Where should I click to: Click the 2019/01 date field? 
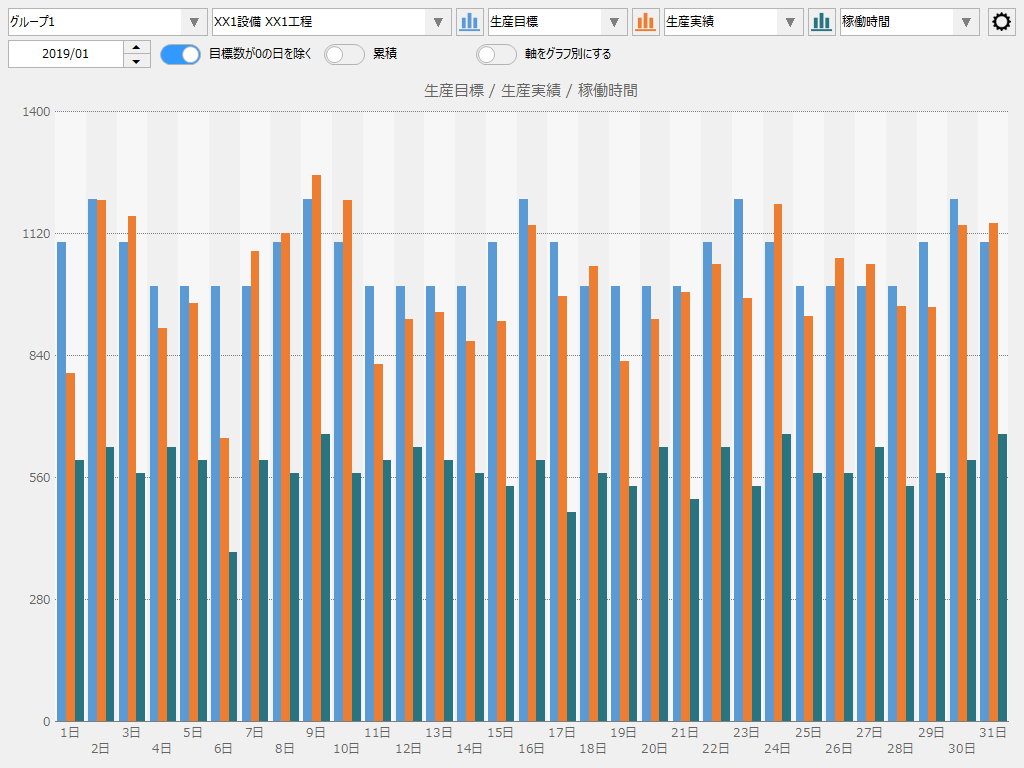click(65, 54)
